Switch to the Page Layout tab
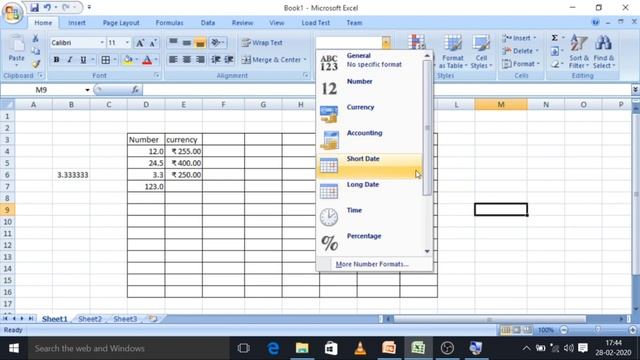The image size is (640, 360). tap(121, 23)
